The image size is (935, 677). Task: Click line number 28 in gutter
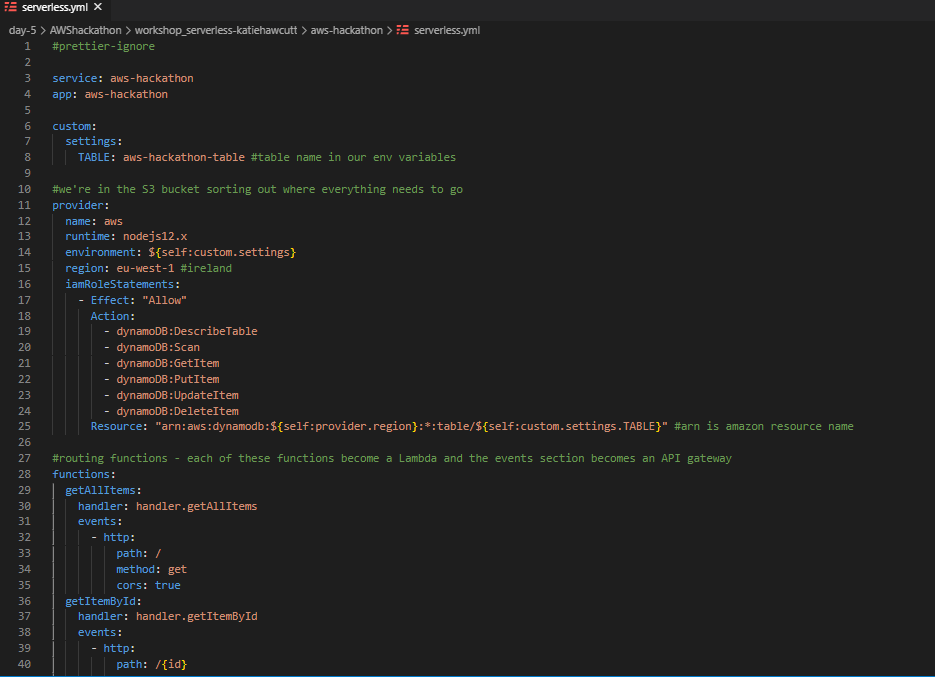click(x=24, y=474)
